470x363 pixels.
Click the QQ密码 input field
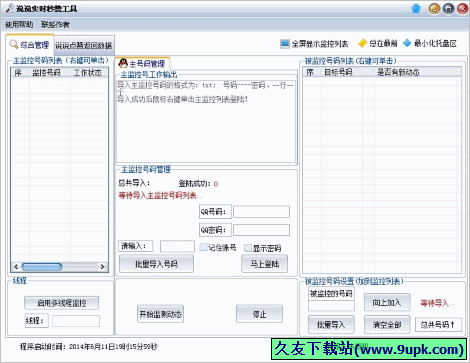click(x=261, y=230)
